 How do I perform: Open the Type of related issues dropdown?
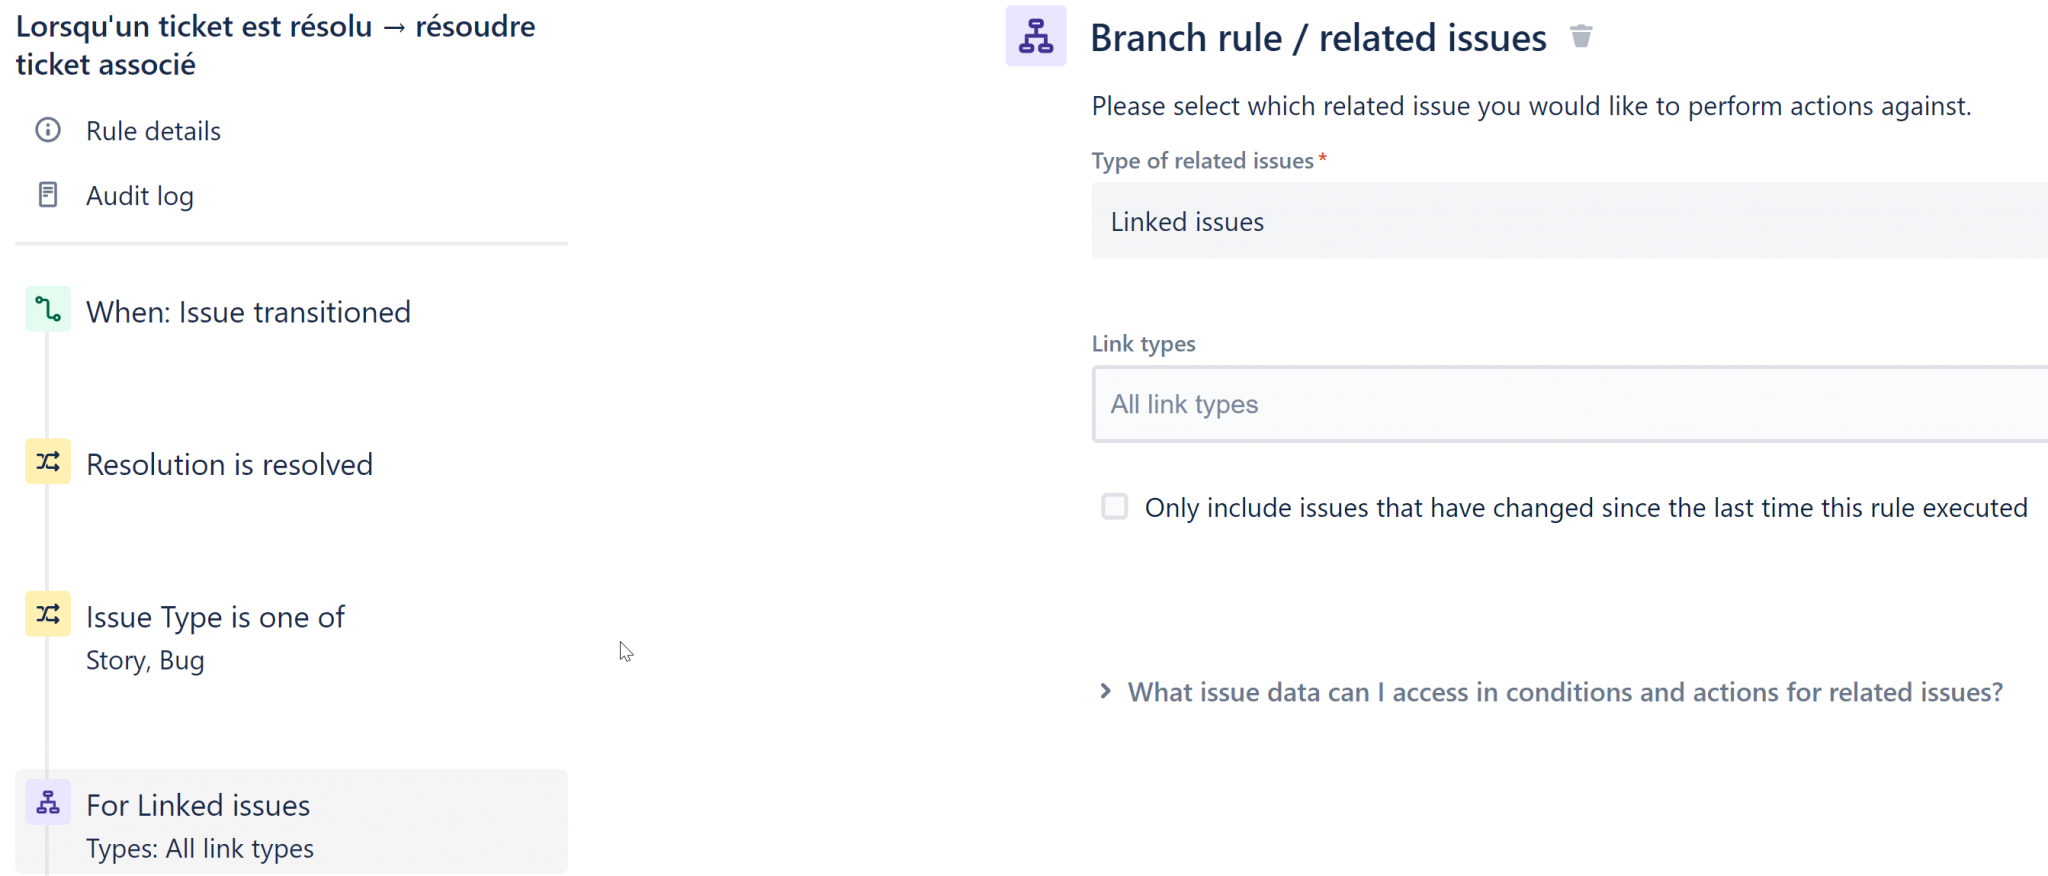1568,221
